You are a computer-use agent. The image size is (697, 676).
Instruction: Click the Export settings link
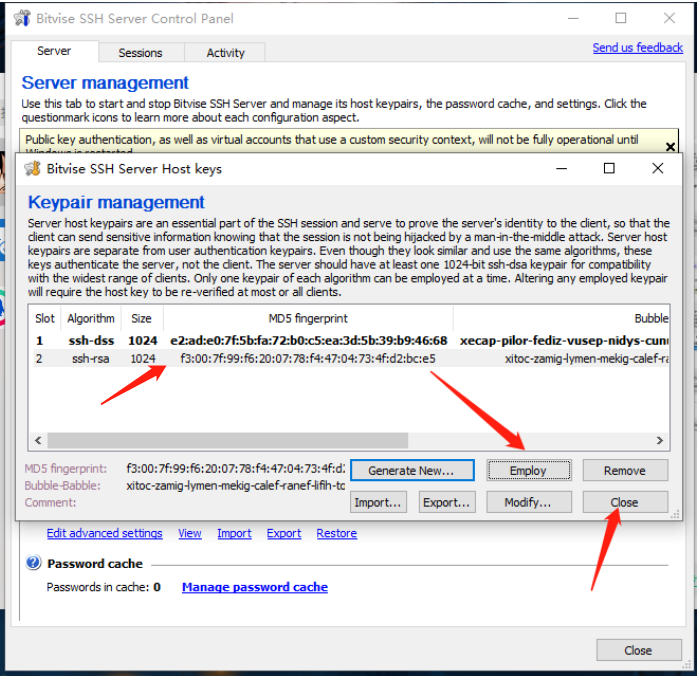284,533
